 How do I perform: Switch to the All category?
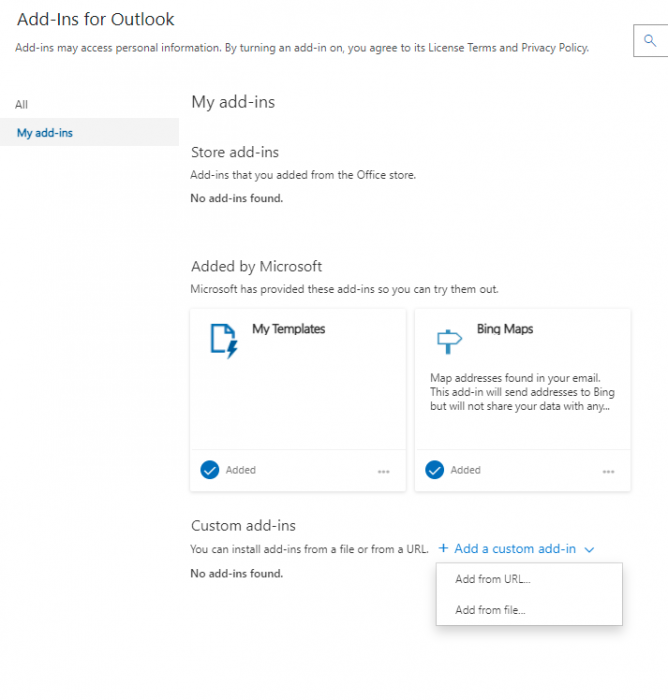pyautogui.click(x=22, y=104)
